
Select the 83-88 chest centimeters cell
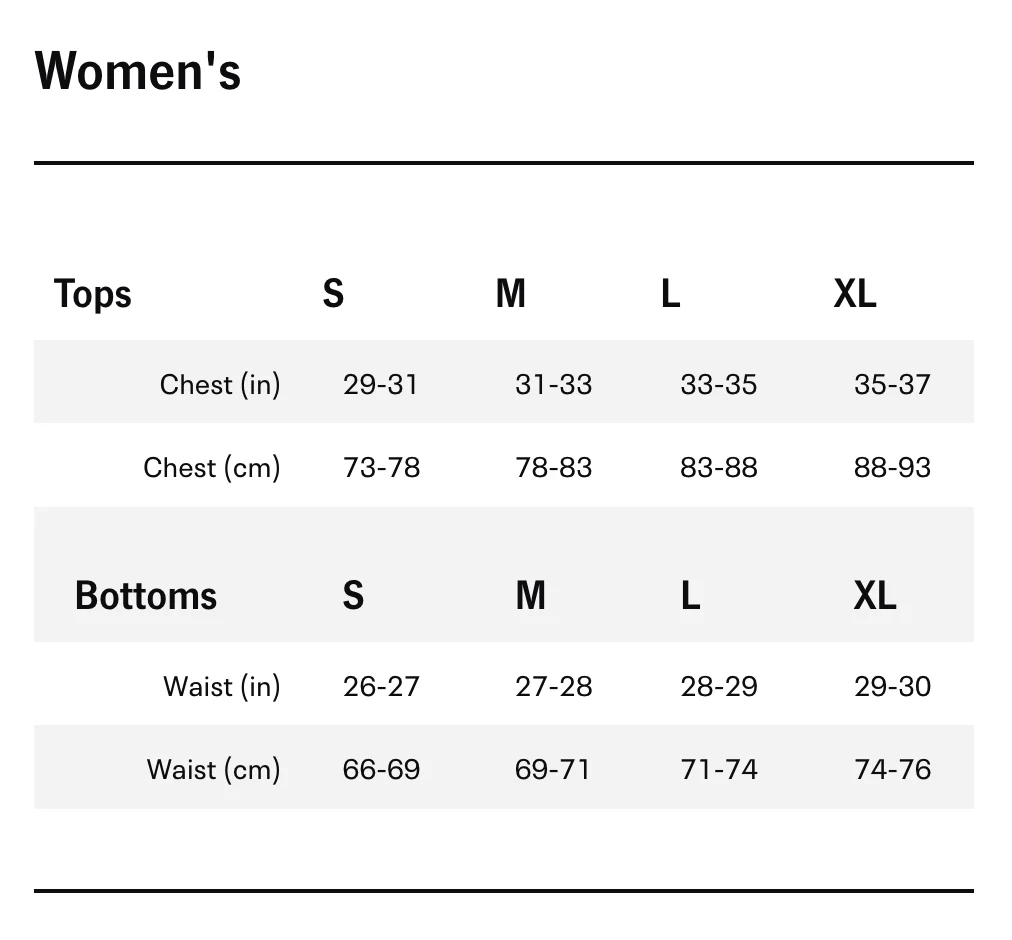pyautogui.click(x=719, y=467)
